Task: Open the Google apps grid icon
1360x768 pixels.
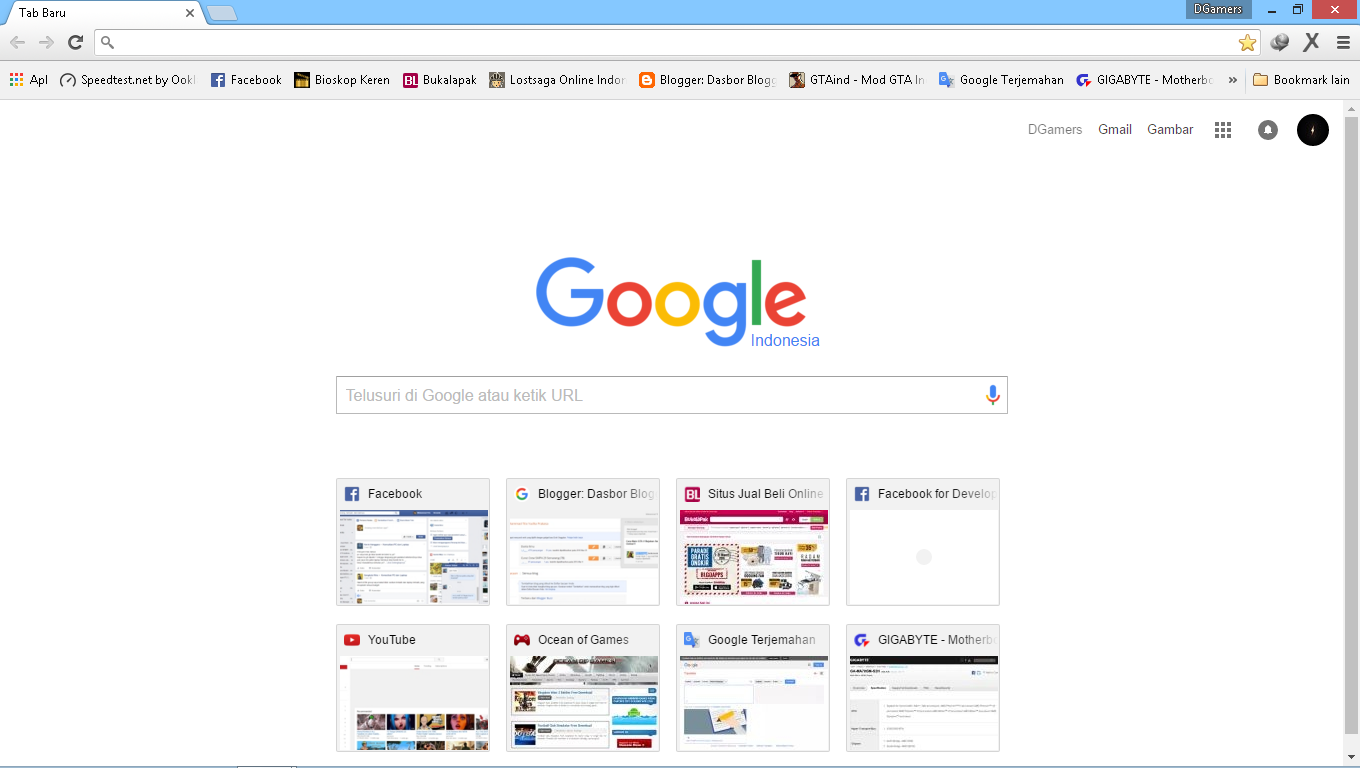Action: click(1222, 130)
